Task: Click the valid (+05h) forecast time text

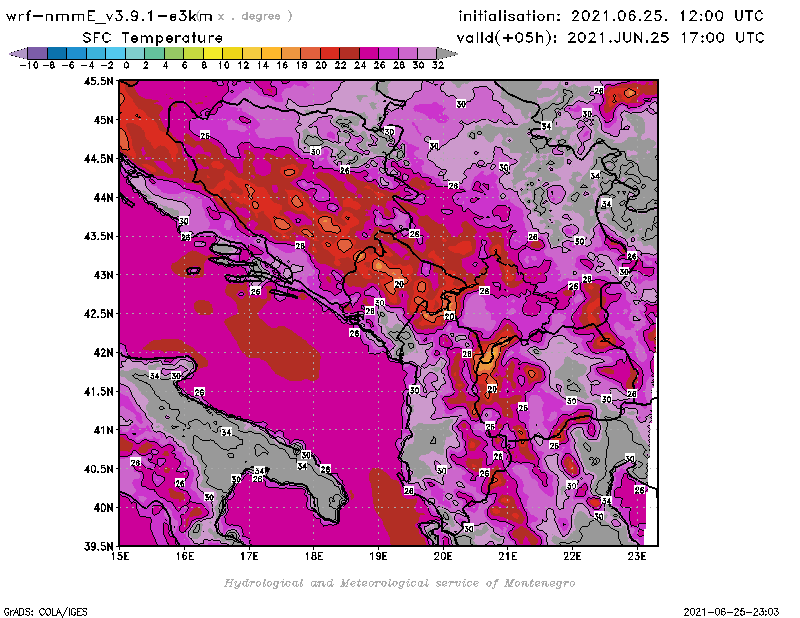Action: pos(611,37)
